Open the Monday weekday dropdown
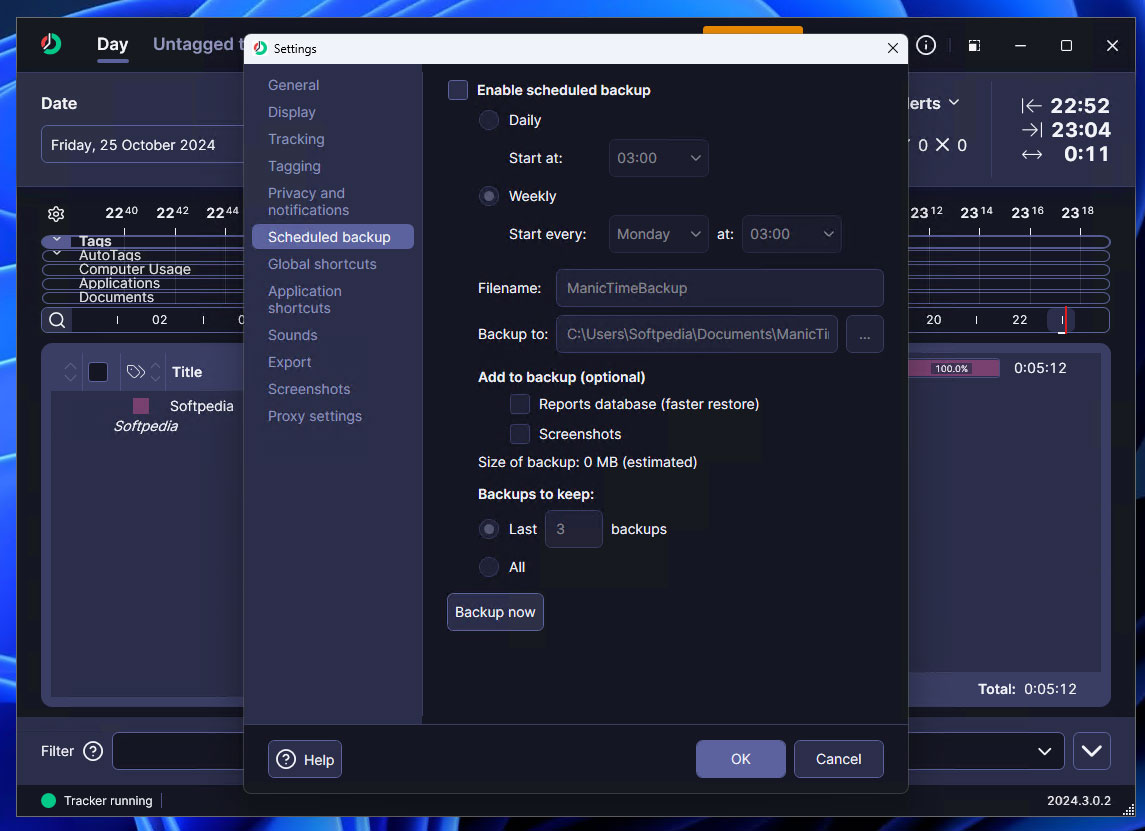1145x831 pixels. click(x=659, y=234)
